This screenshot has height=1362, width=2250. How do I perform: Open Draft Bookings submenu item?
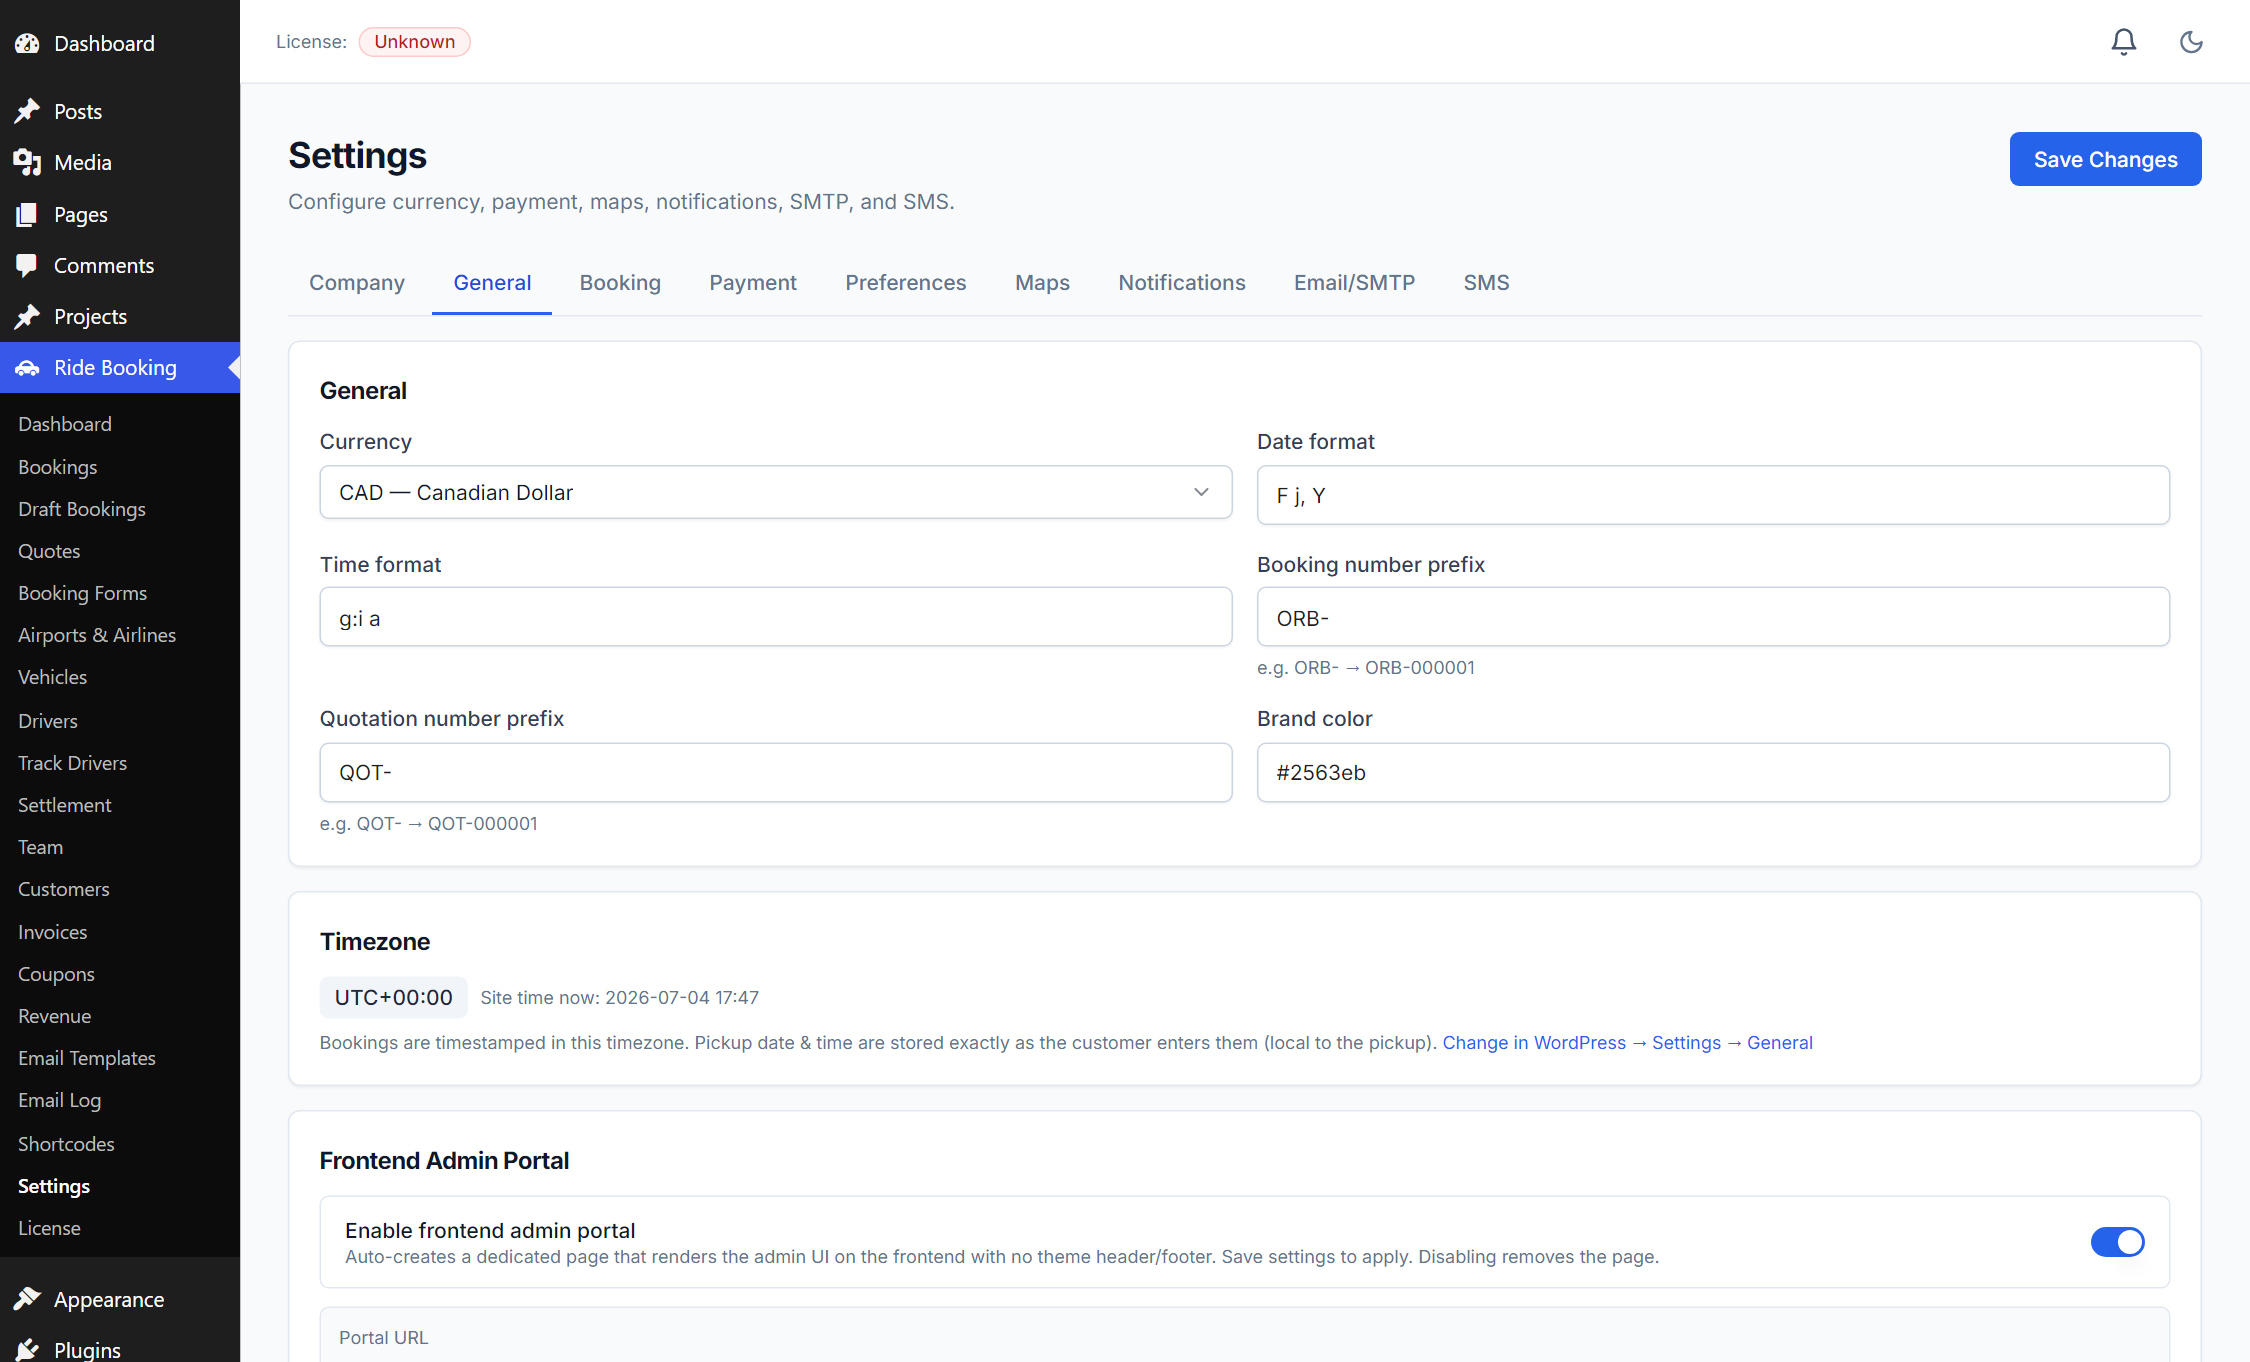click(82, 509)
